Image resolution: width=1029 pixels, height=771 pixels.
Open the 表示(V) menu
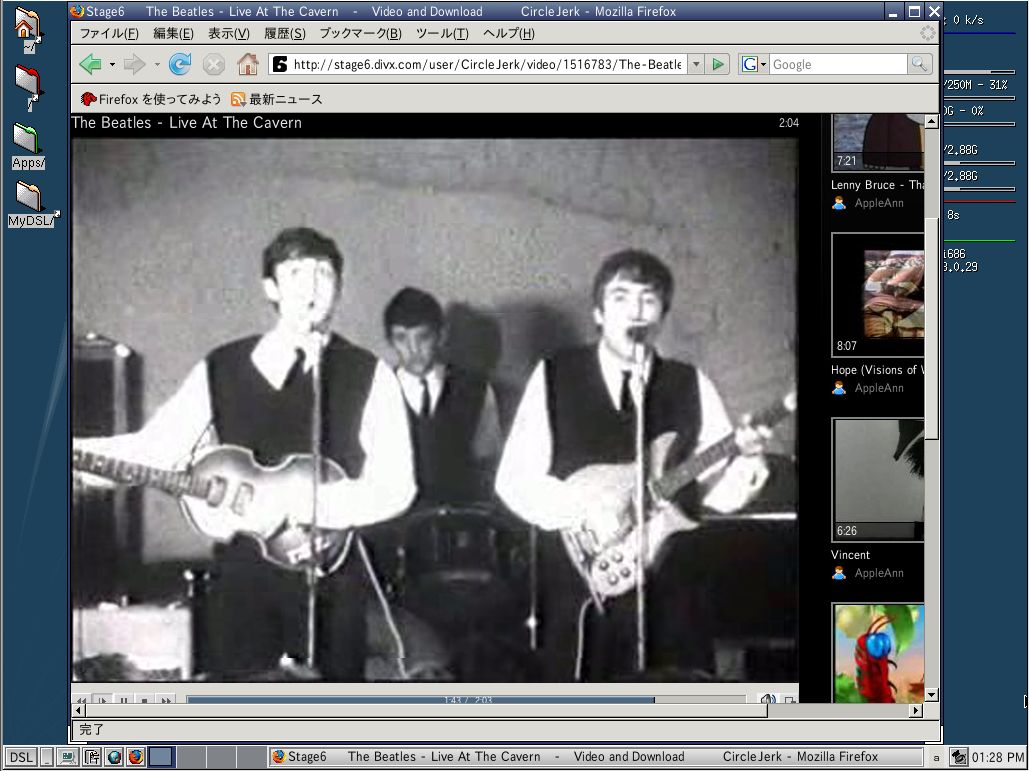[x=228, y=33]
